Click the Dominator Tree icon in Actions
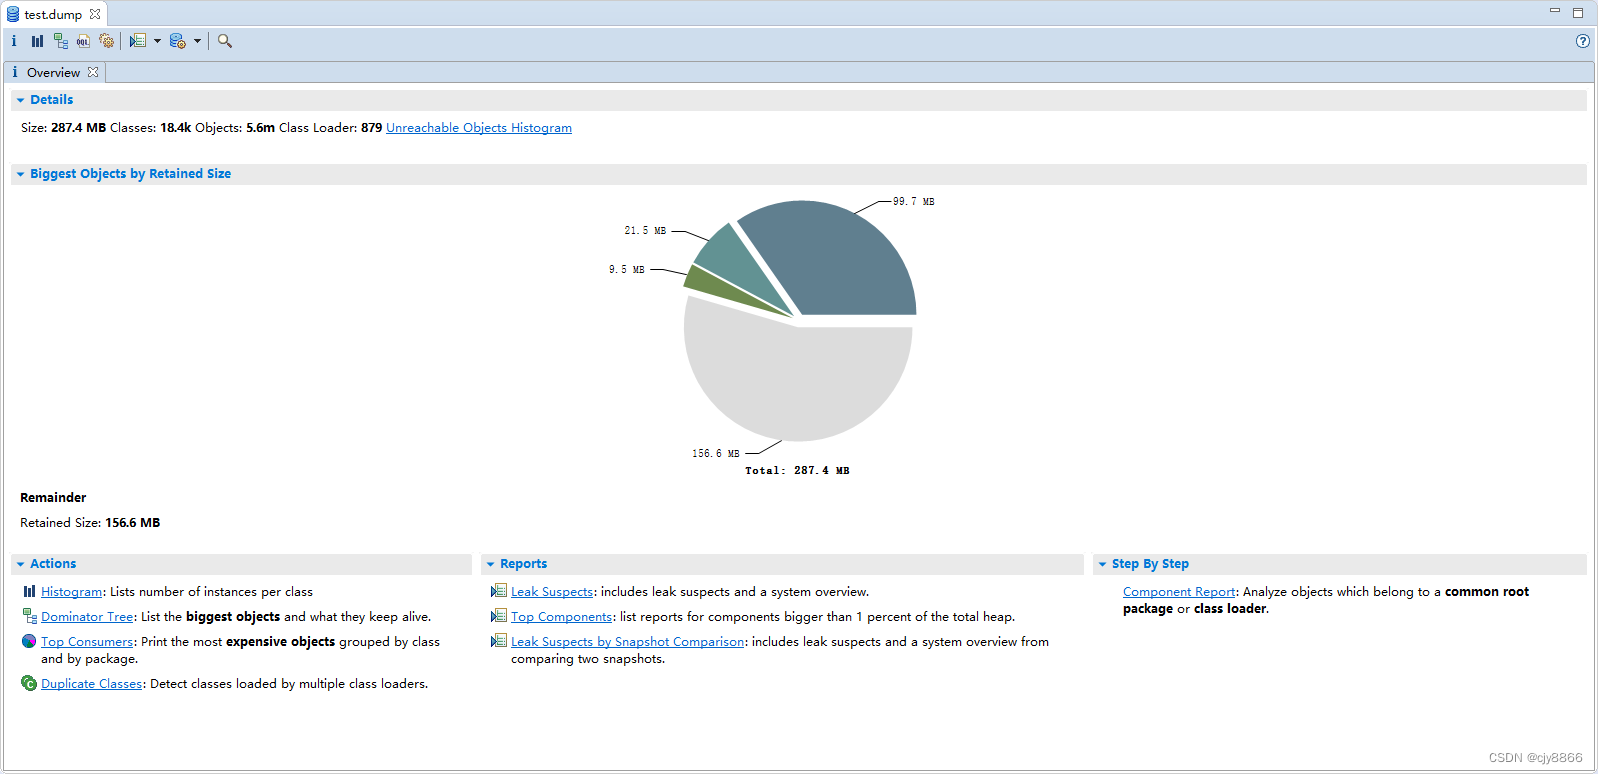This screenshot has height=774, width=1598. click(29, 616)
